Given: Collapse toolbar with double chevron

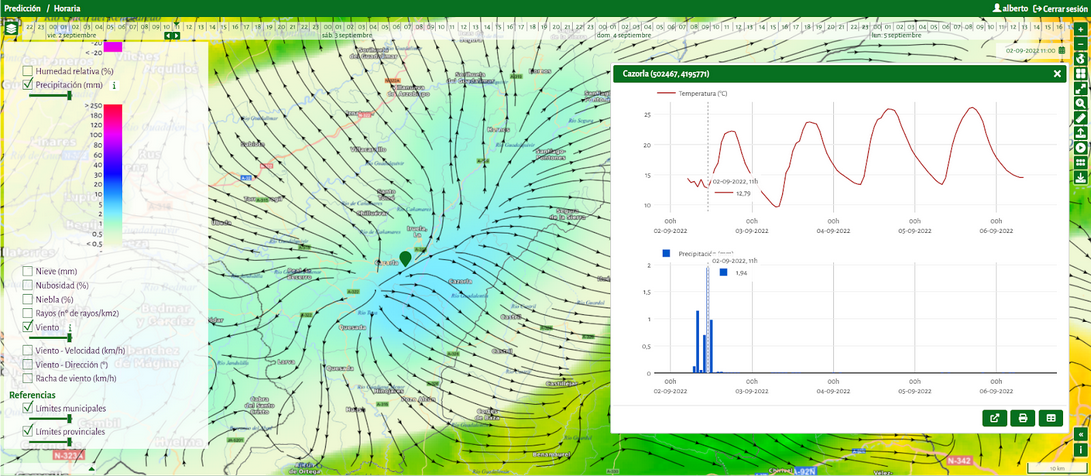Looking at the screenshot, I should (x=1081, y=433).
